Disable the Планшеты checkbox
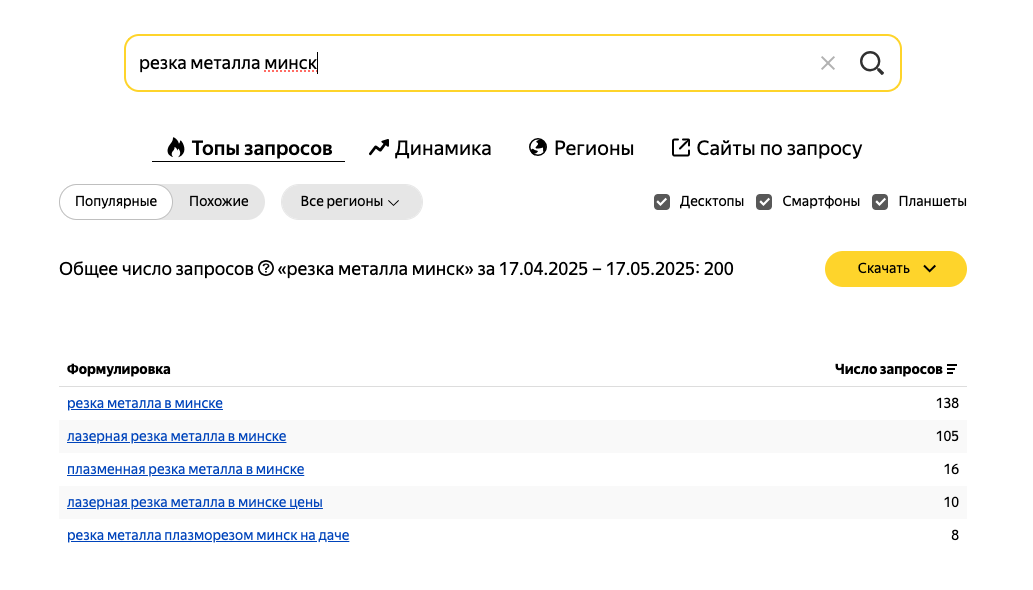Viewport: 1033px width, 590px height. 880,201
